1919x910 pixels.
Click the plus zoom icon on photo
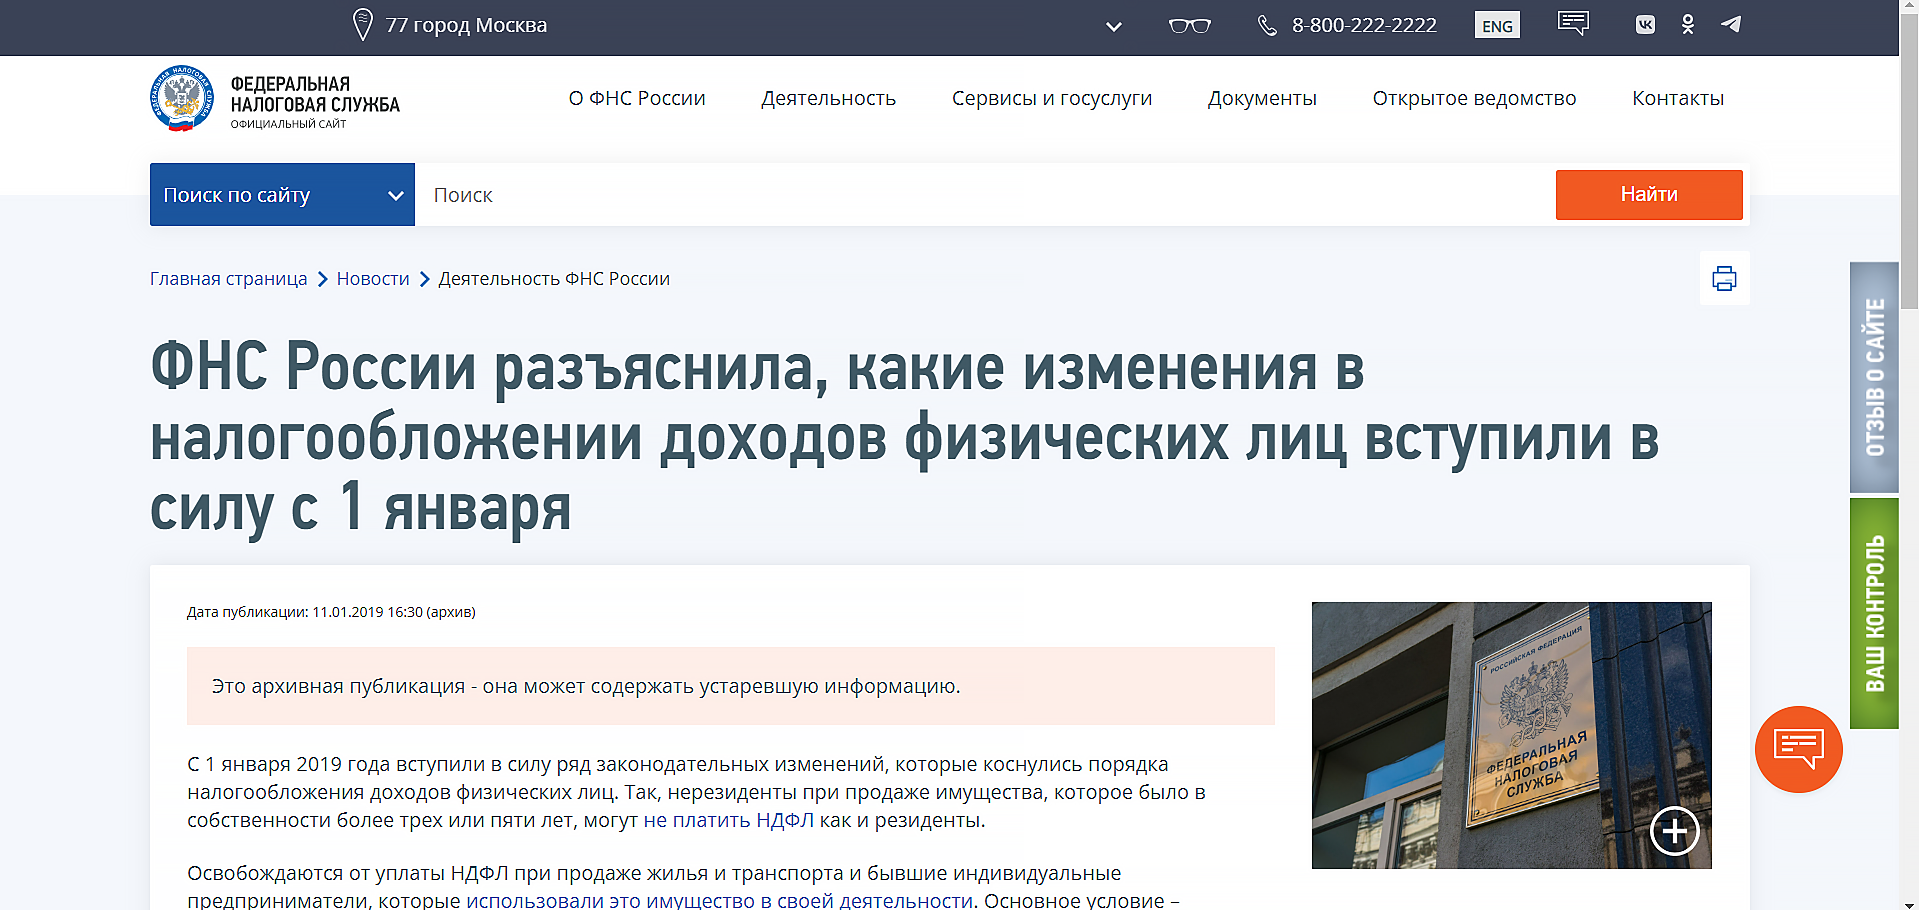tap(1674, 831)
